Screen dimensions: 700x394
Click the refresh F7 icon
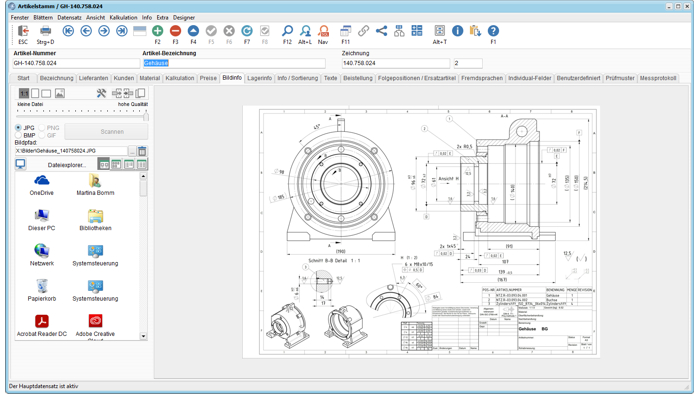pos(247,31)
